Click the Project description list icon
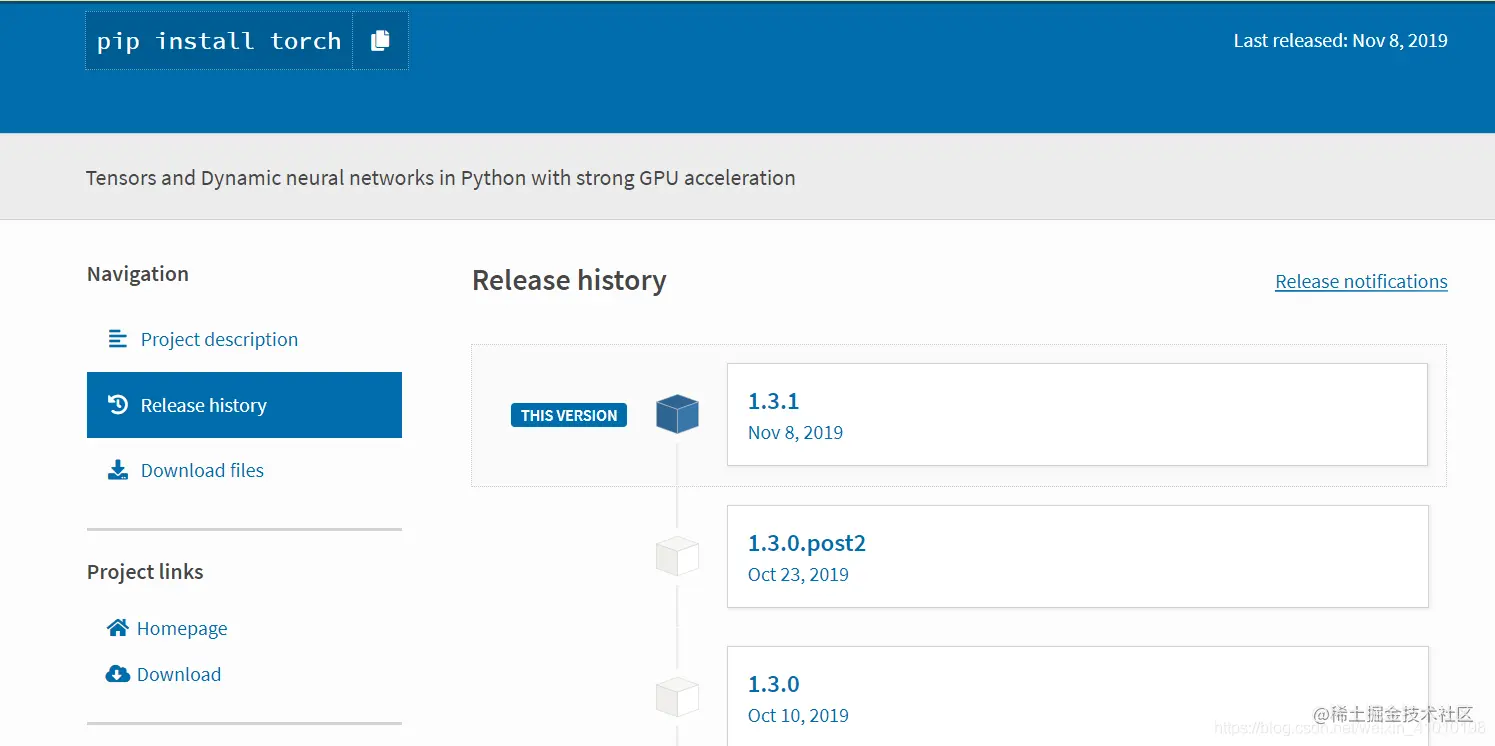This screenshot has width=1495, height=746. [118, 339]
